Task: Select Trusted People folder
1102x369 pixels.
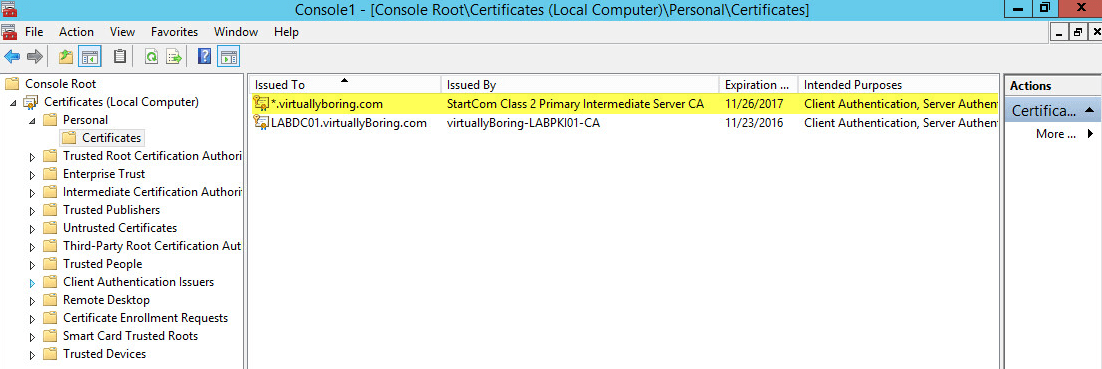Action: pos(103,264)
